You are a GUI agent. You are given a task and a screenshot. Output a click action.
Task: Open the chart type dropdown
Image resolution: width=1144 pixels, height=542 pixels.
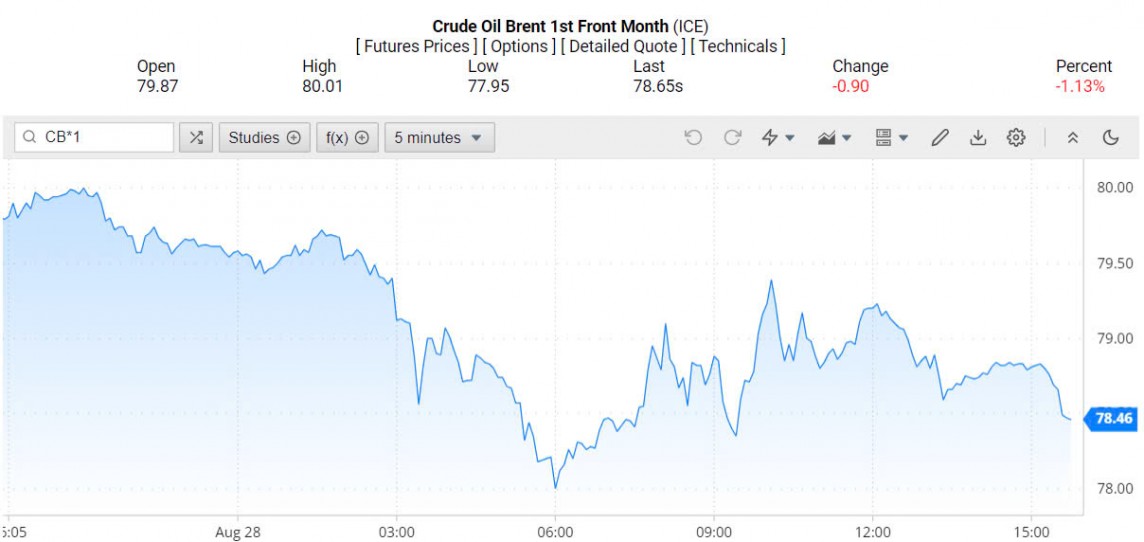[x=834, y=138]
